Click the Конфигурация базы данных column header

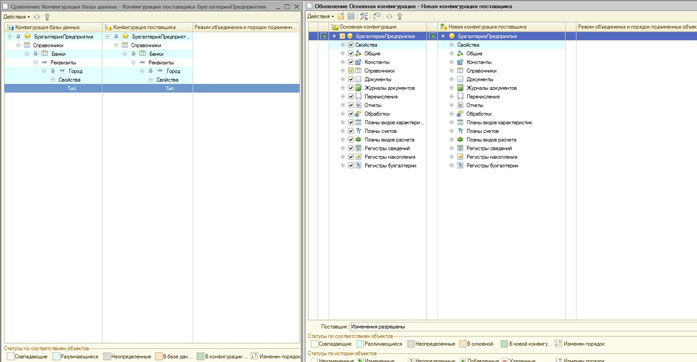pyautogui.click(x=53, y=27)
